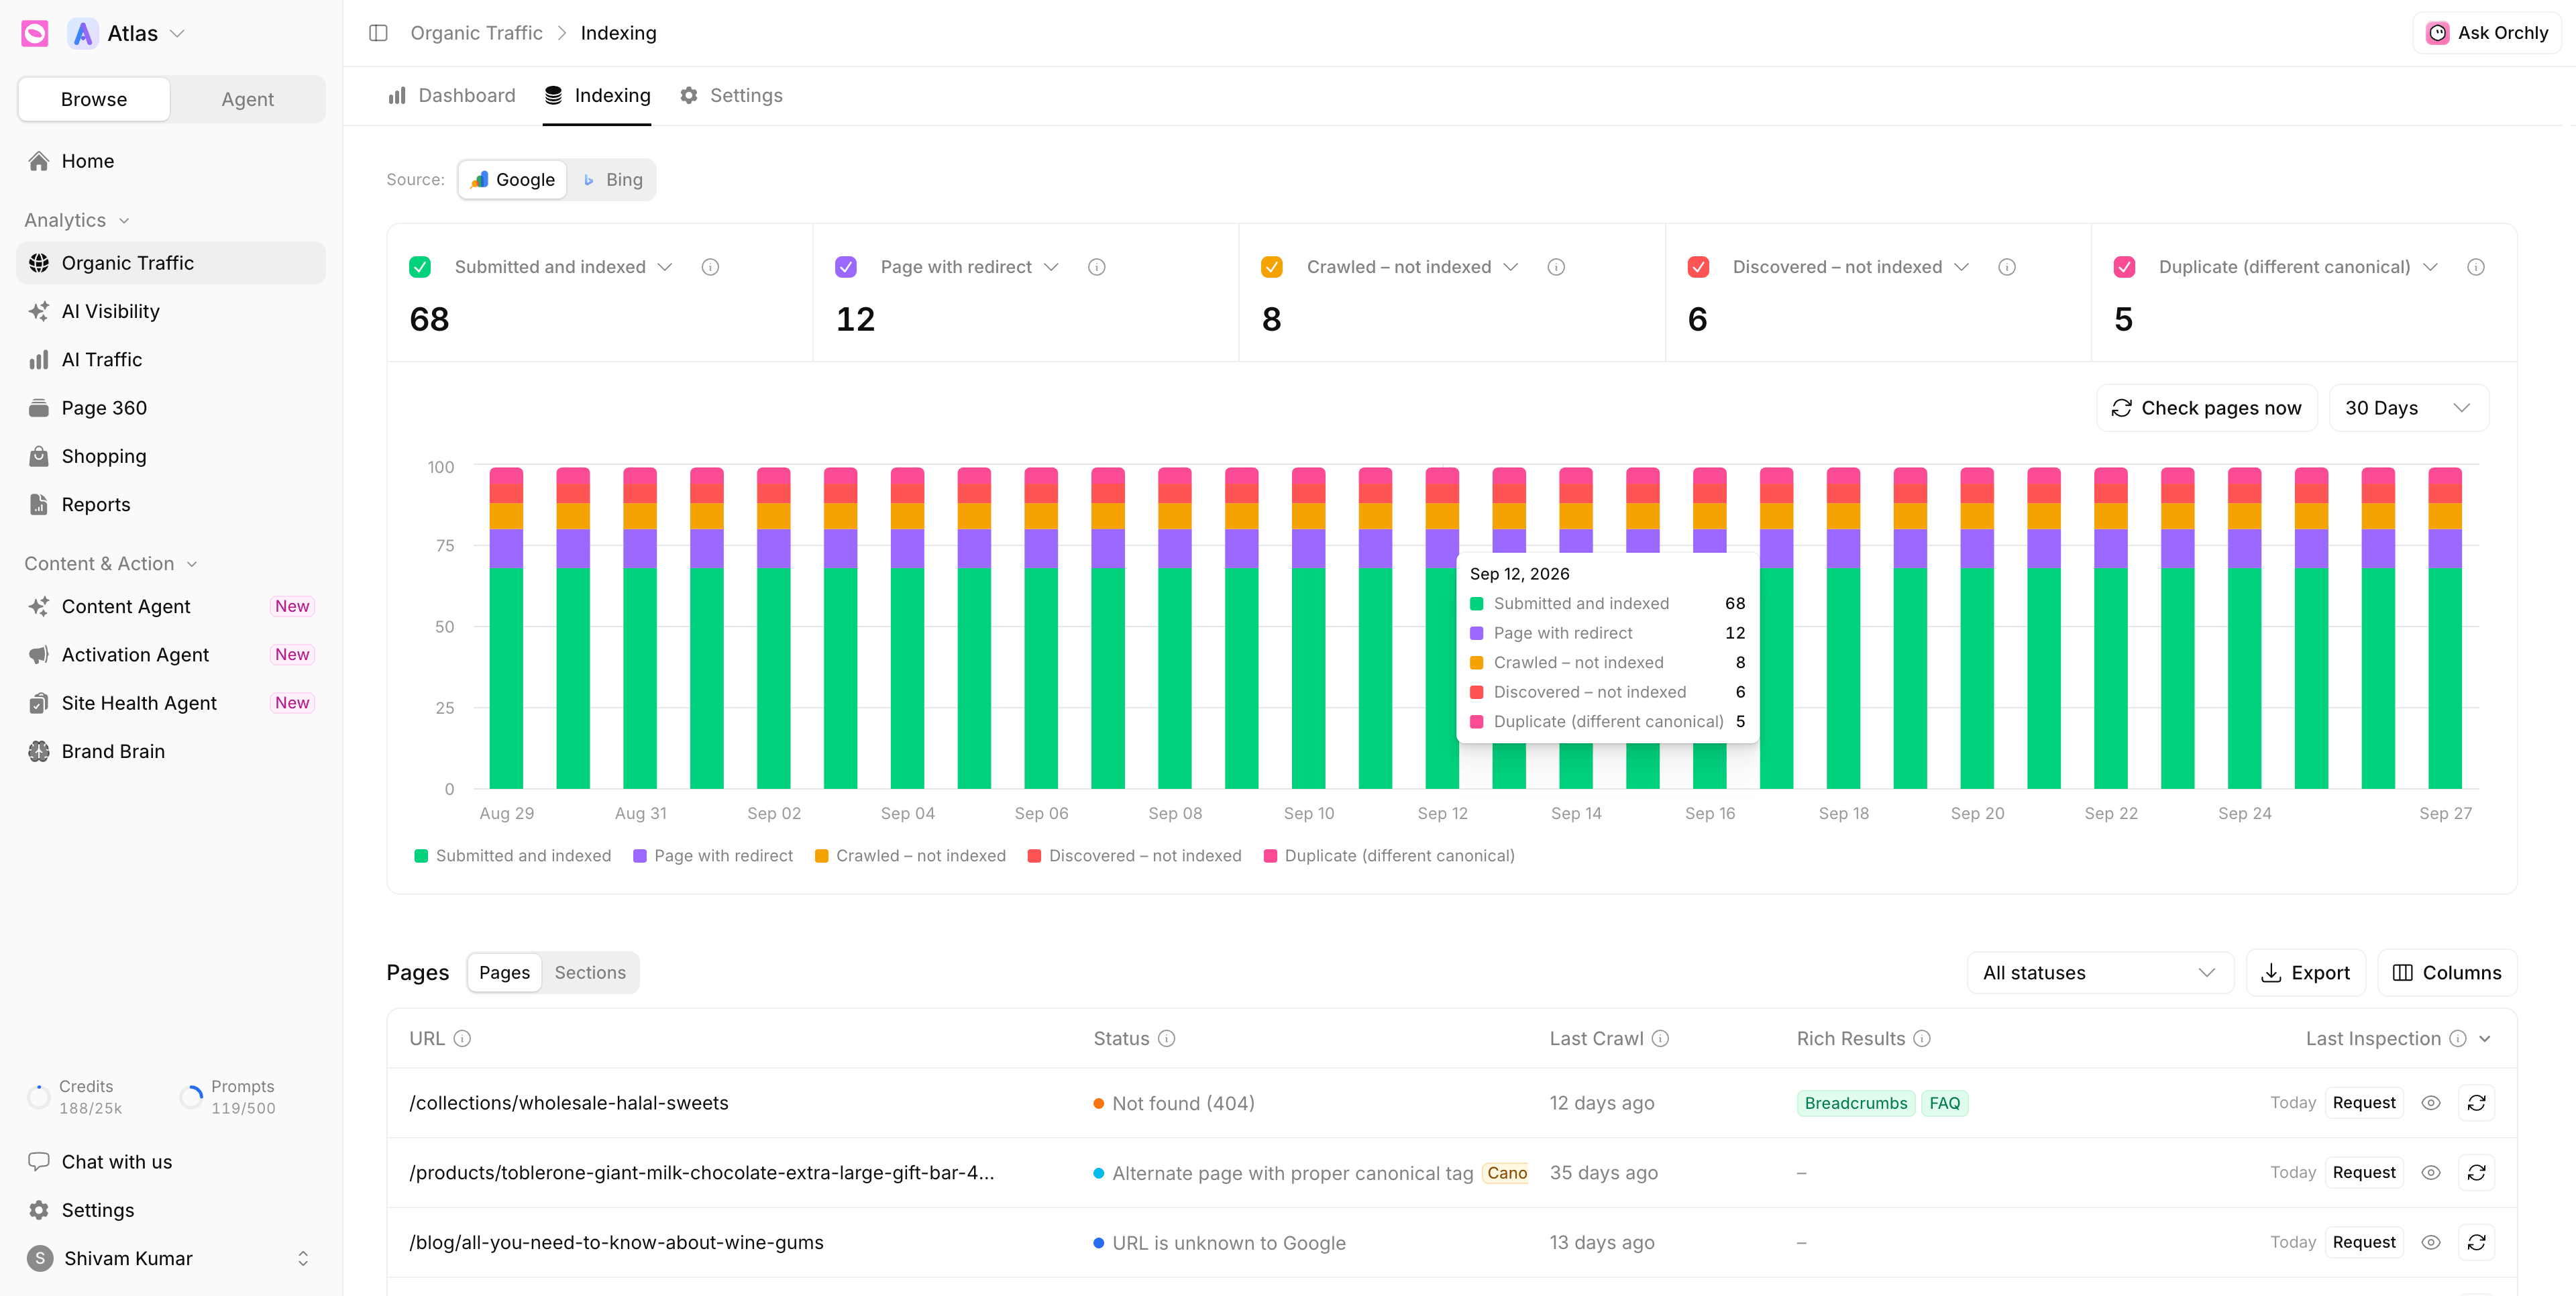The height and width of the screenshot is (1296, 2576).
Task: Click the info icon beside Duplicate (different canonical)
Action: (2476, 267)
